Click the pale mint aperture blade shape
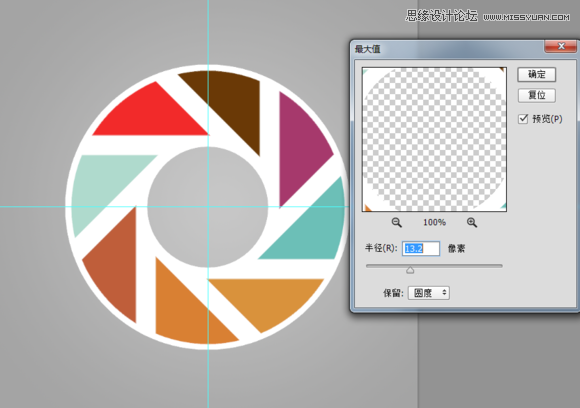Viewport: 580px width, 408px height. click(x=104, y=185)
